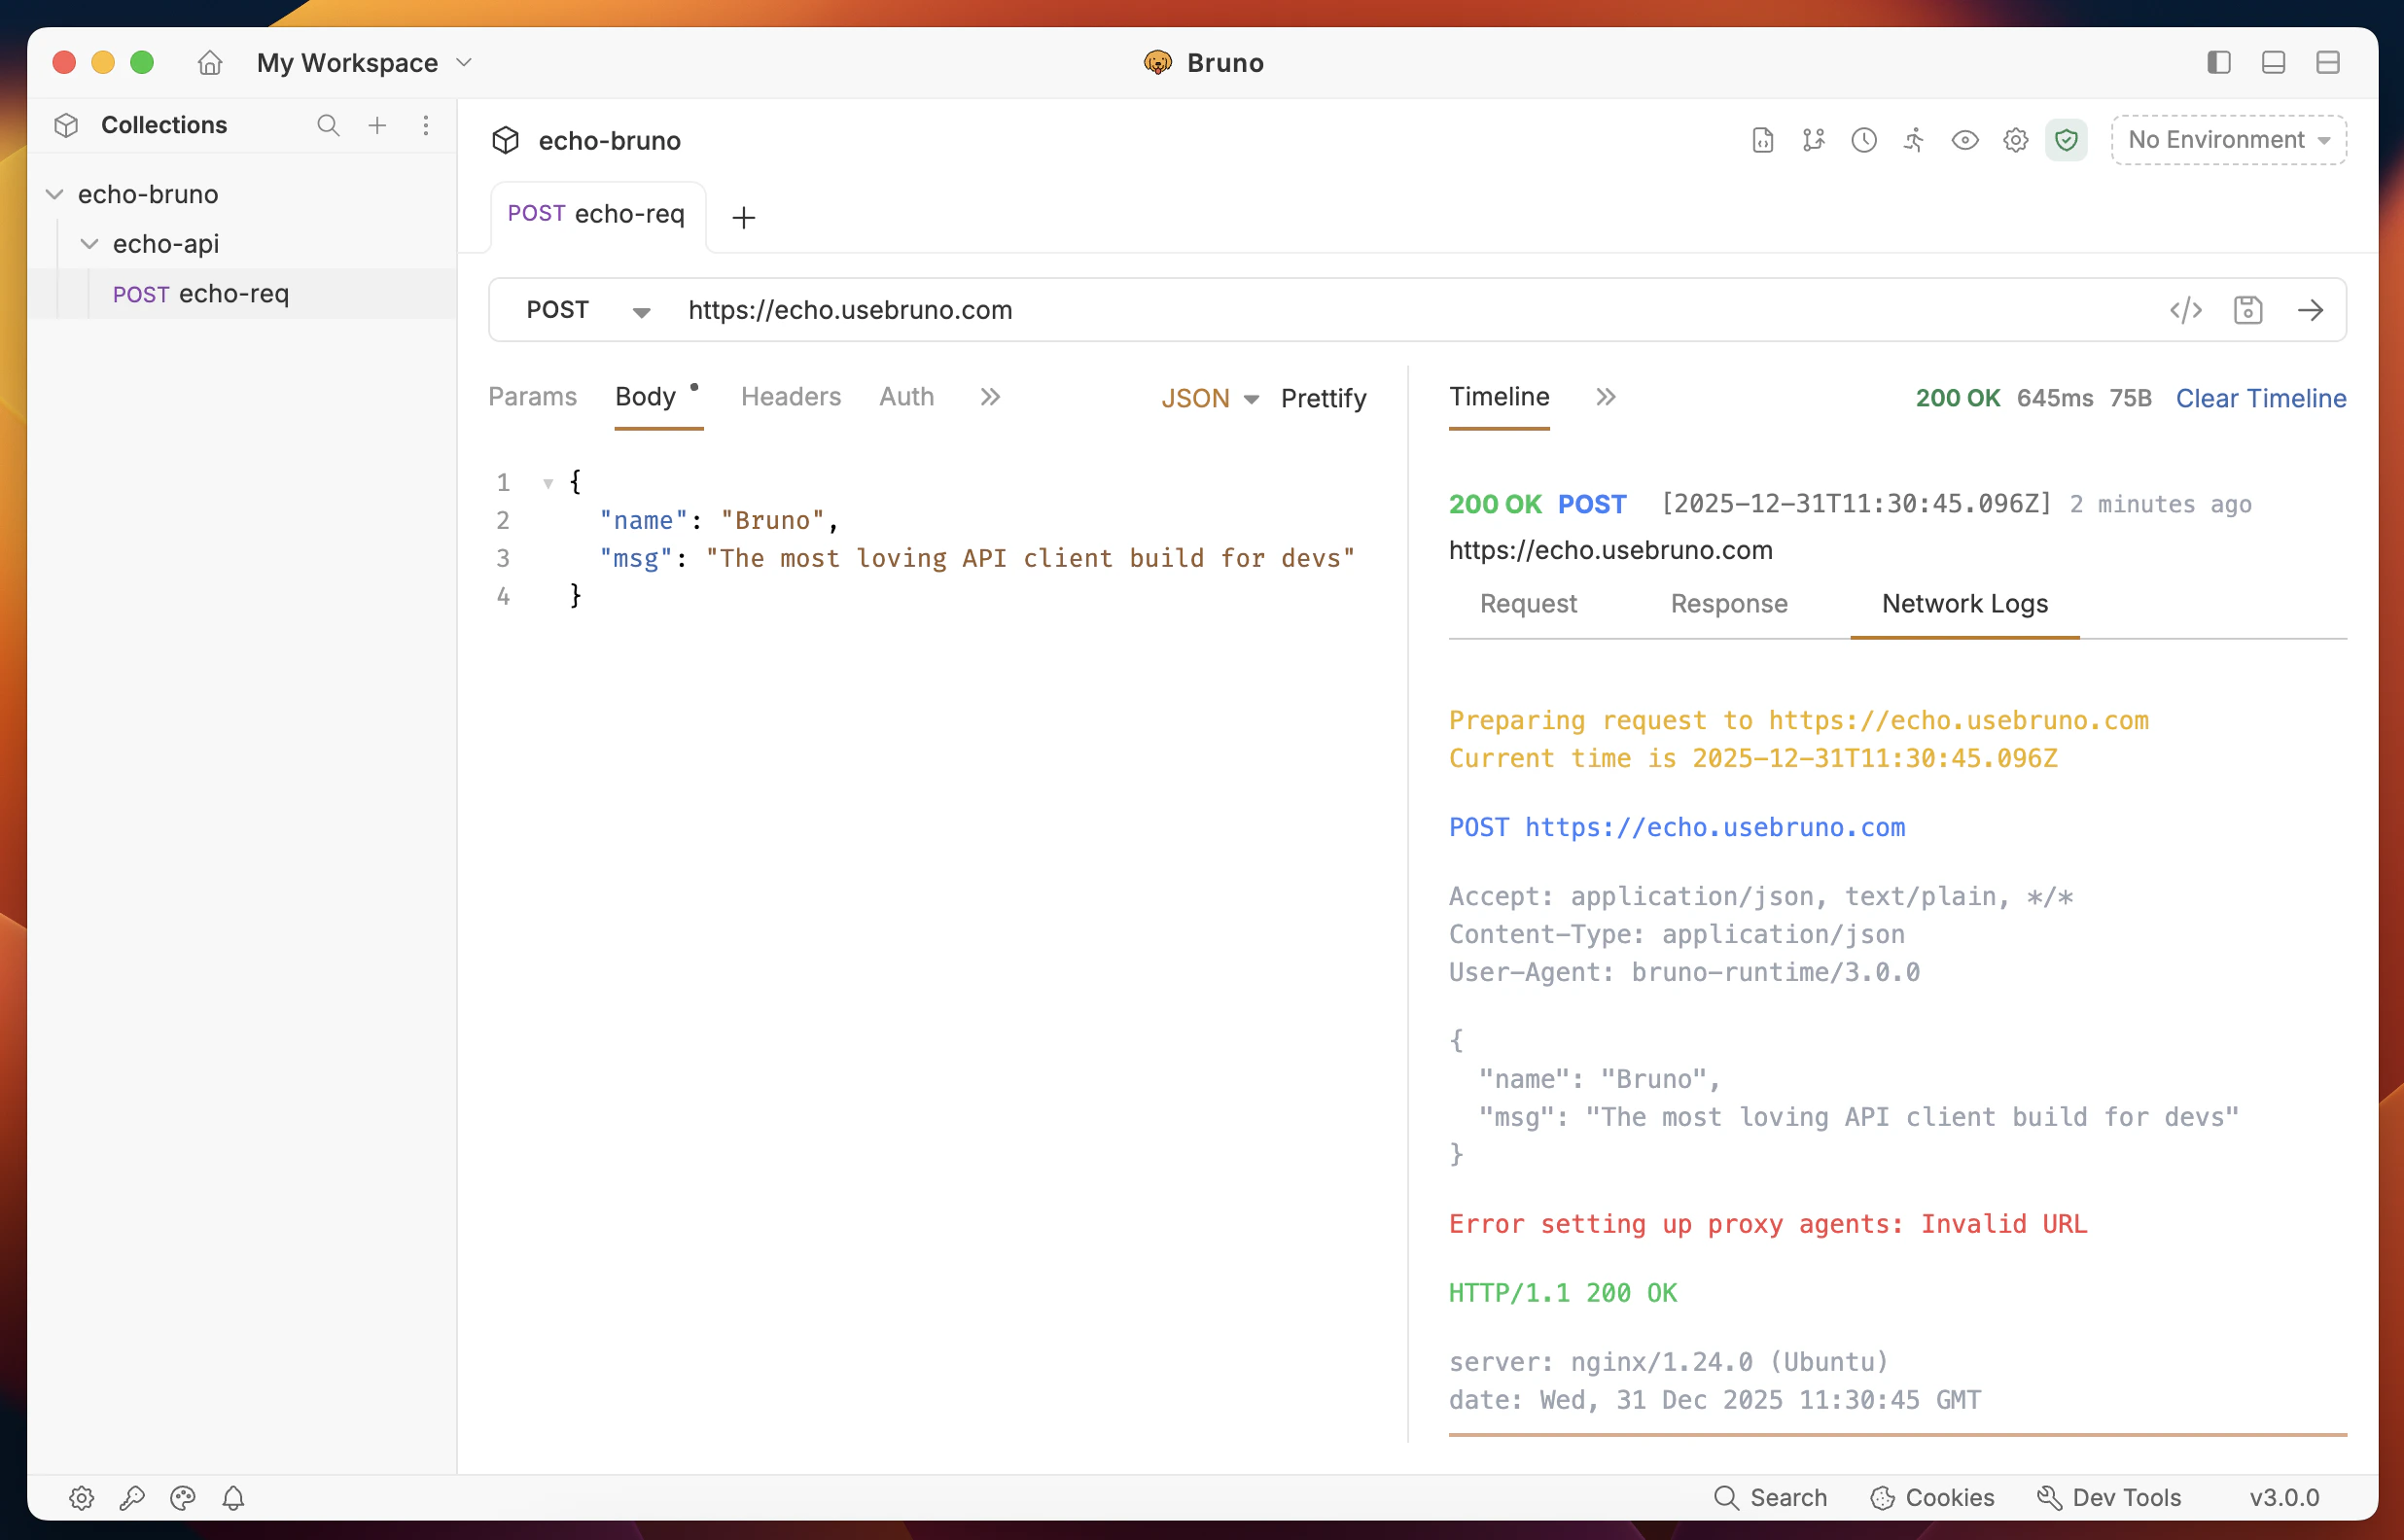The height and width of the screenshot is (1540, 2404).
Task: Switch to the Headers tab
Action: pos(790,397)
